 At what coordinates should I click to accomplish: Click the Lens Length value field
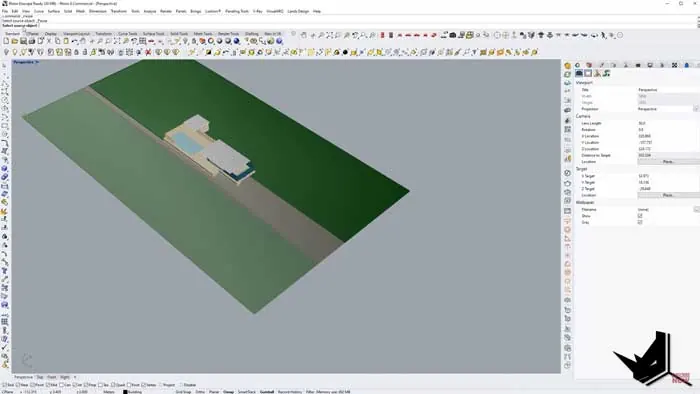tap(668, 123)
